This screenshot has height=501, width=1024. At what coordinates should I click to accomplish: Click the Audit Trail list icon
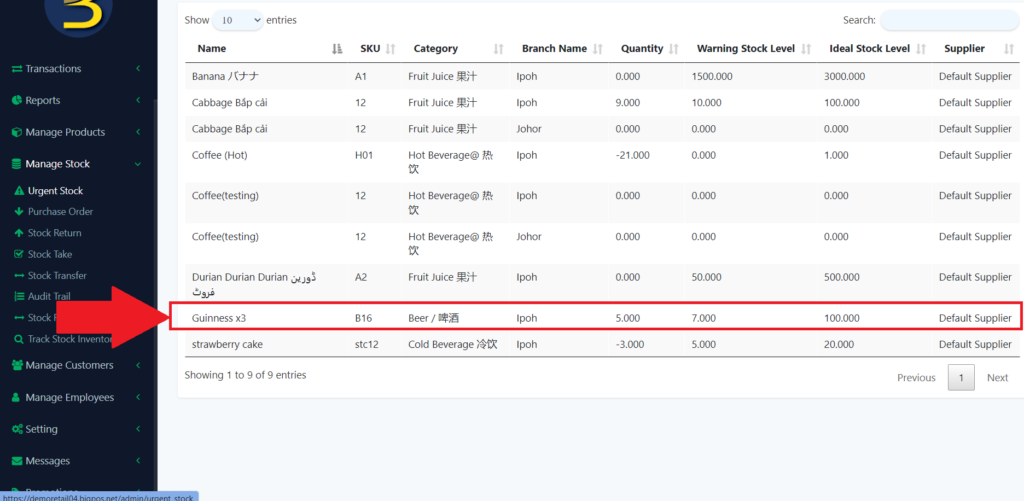pyautogui.click(x=19, y=297)
